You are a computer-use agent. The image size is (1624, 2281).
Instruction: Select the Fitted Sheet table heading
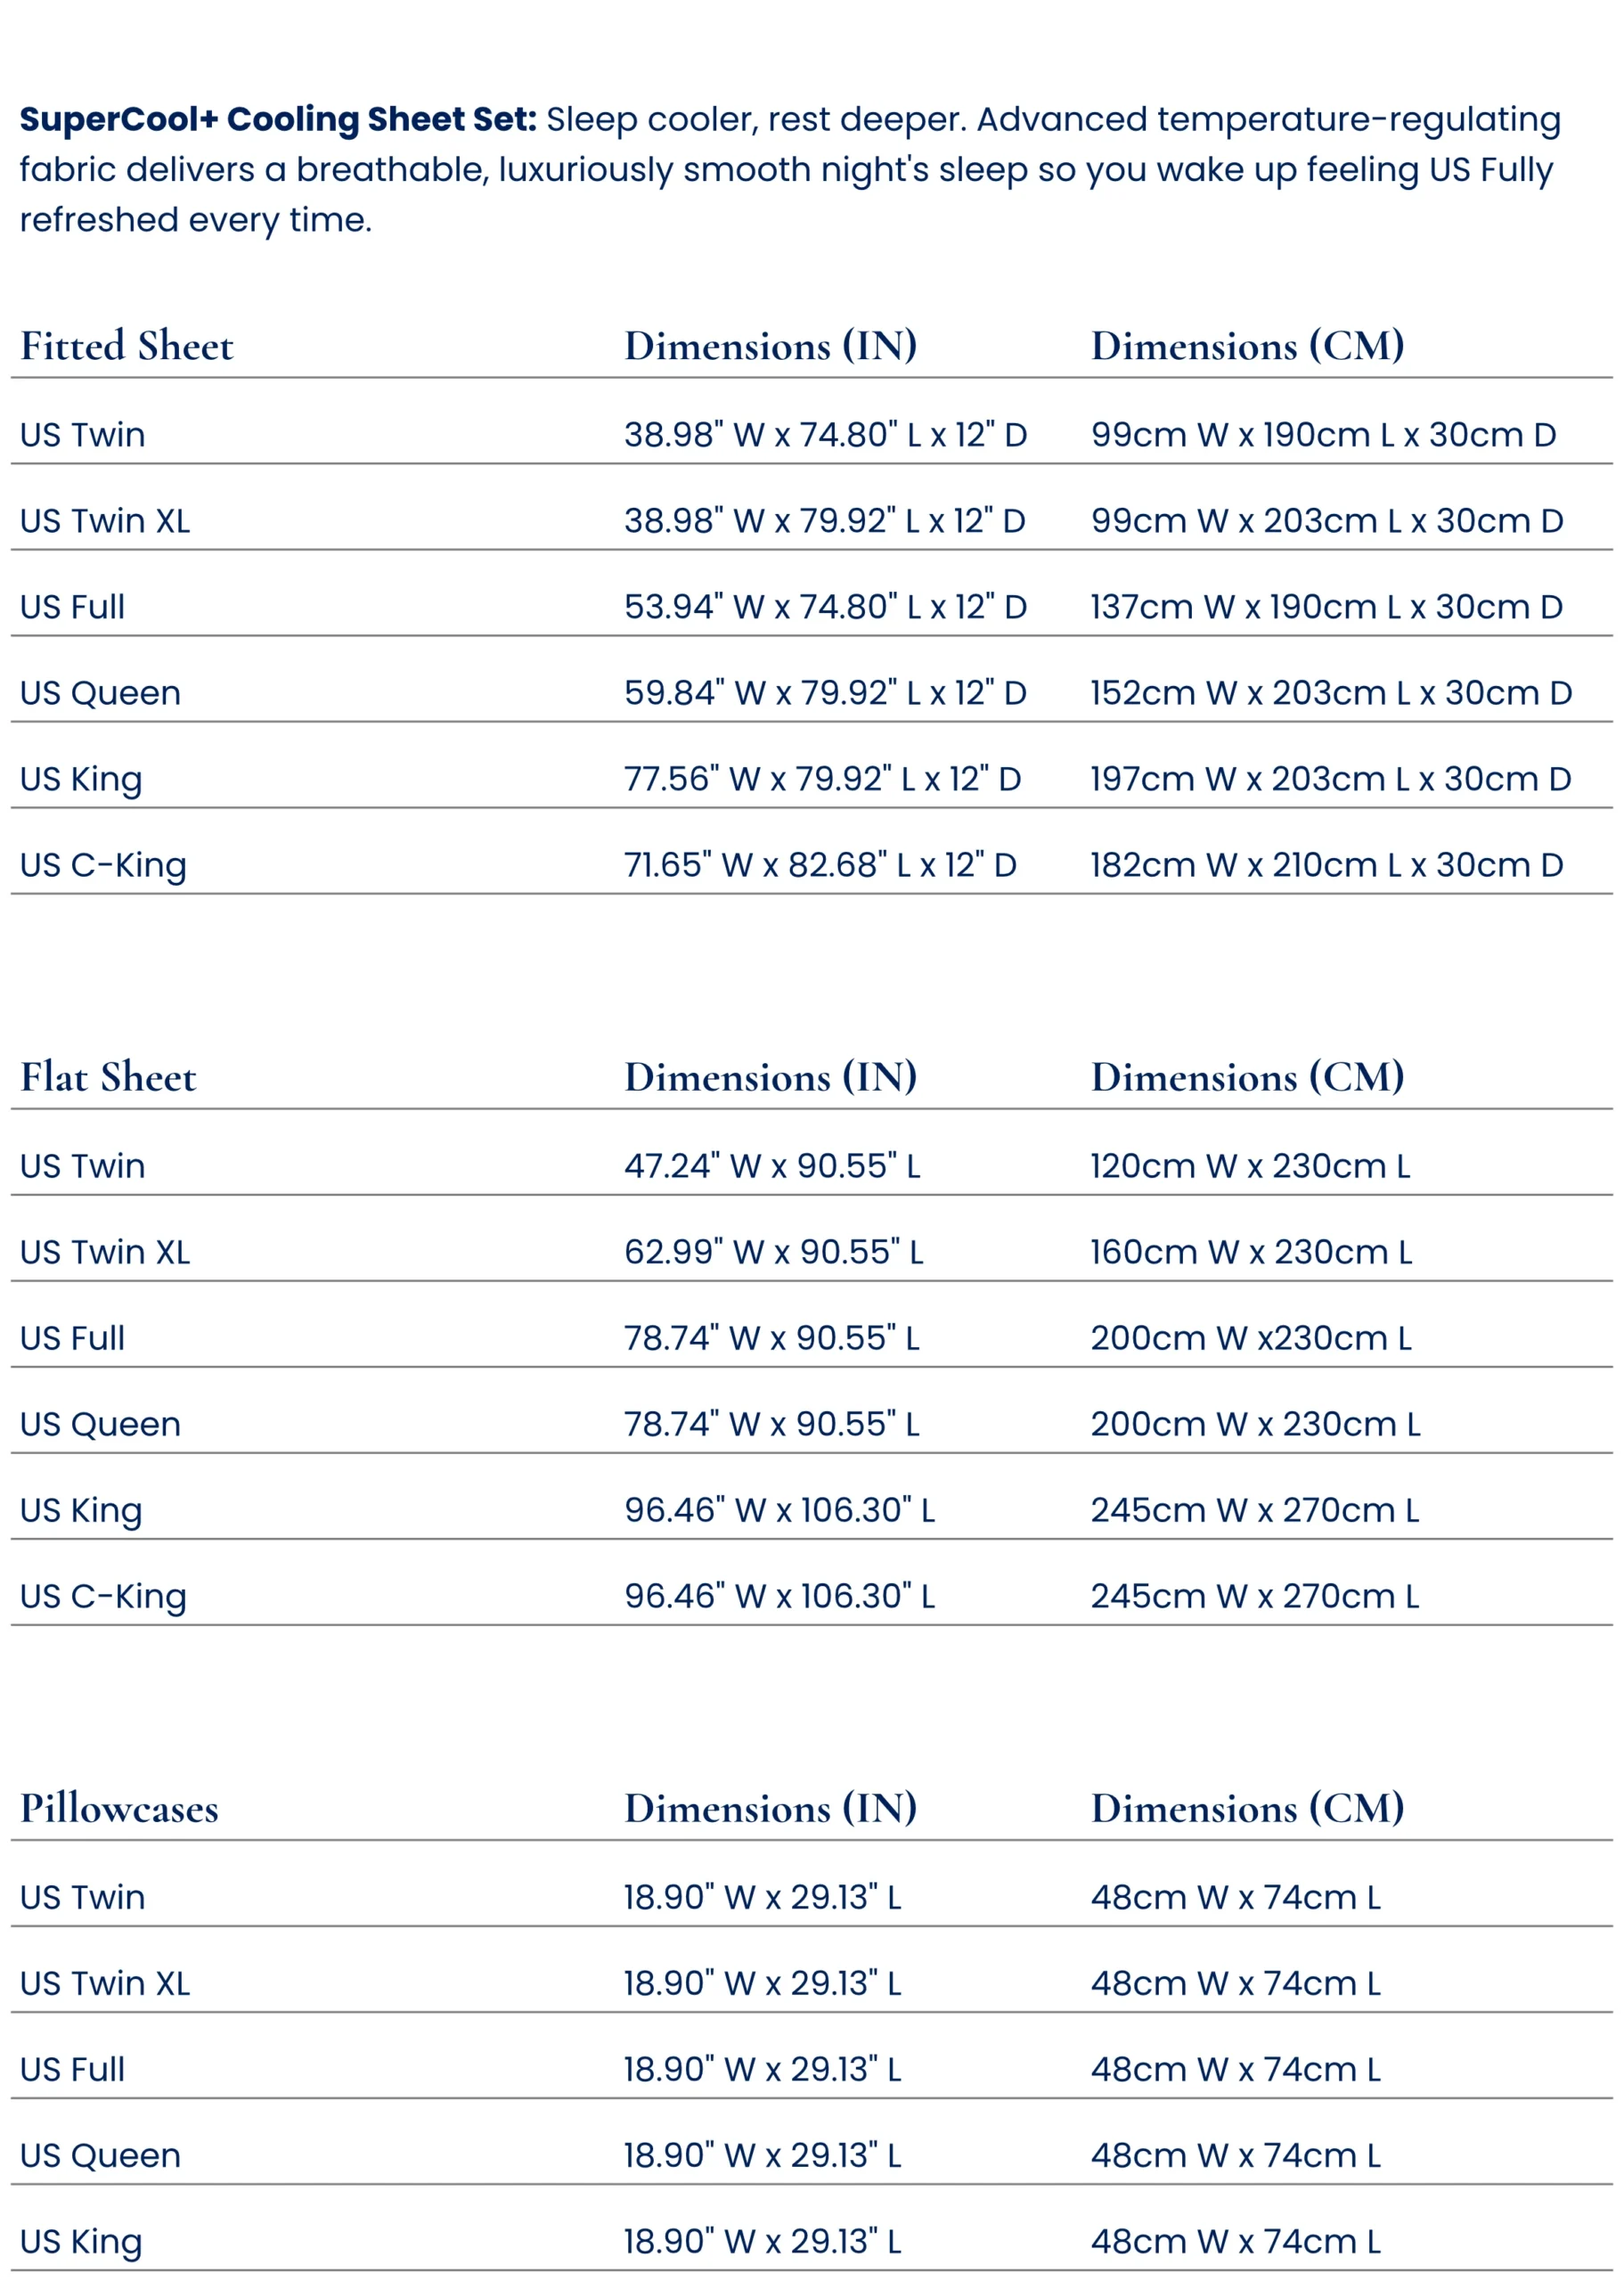point(126,346)
